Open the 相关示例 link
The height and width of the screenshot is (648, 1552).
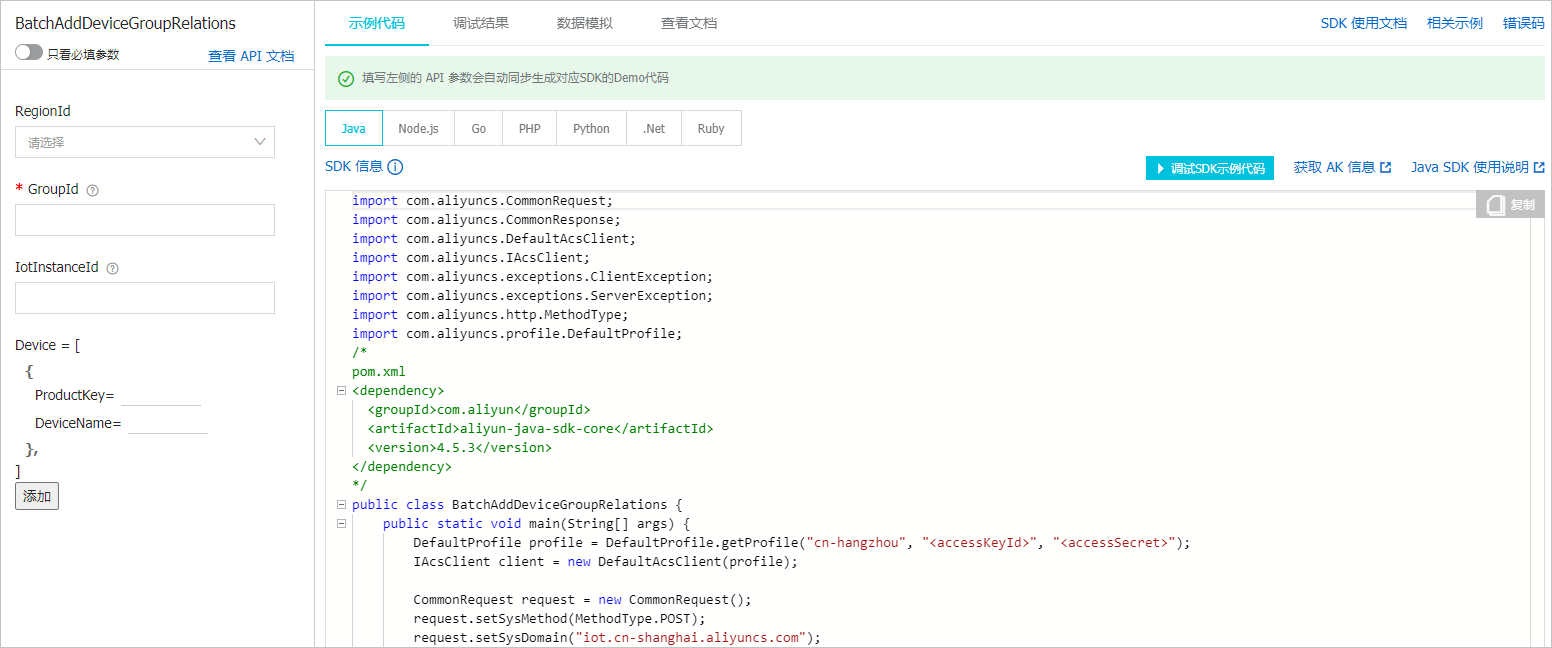pos(1455,23)
